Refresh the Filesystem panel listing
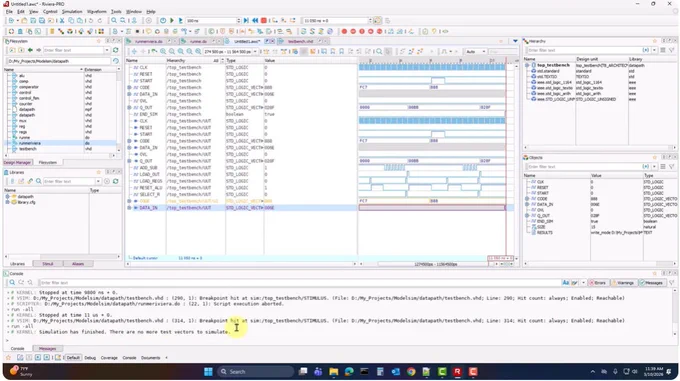The height and width of the screenshot is (381, 680). tap(115, 50)
